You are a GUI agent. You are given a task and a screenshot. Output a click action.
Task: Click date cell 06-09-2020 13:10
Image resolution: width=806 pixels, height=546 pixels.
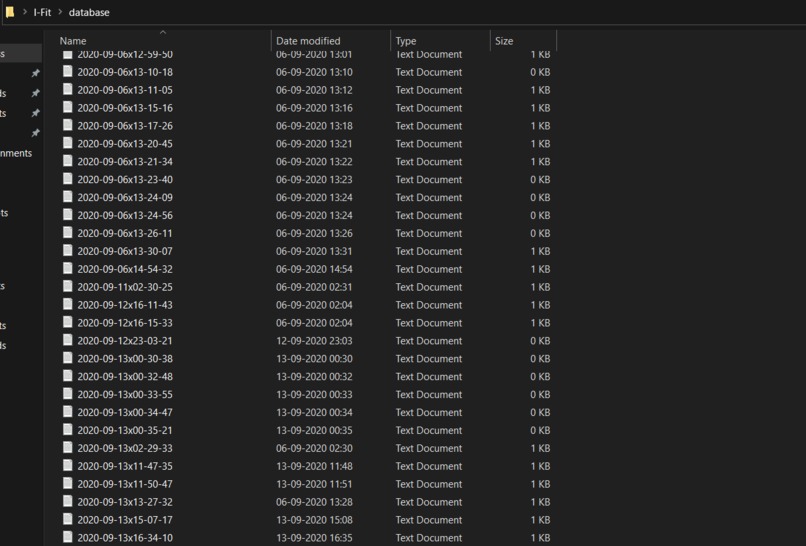click(314, 72)
